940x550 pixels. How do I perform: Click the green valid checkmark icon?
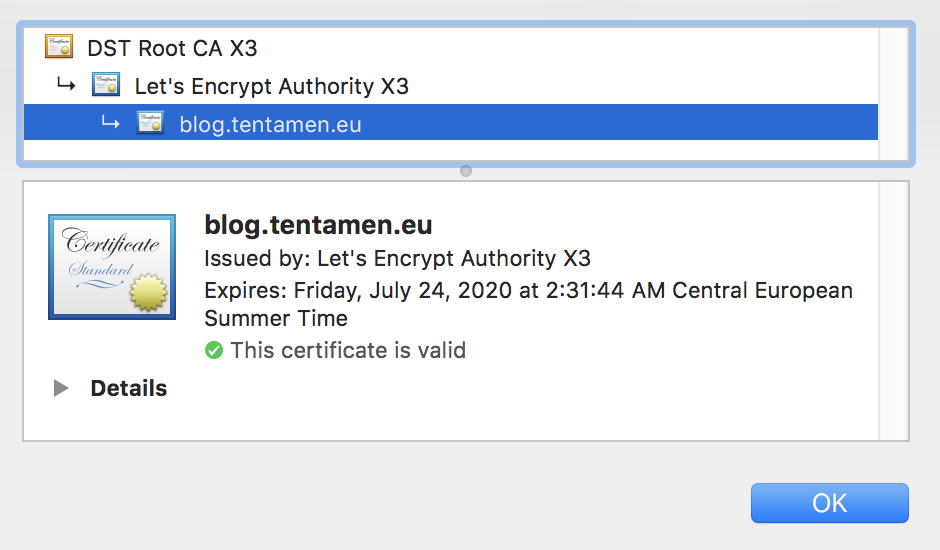tap(213, 350)
